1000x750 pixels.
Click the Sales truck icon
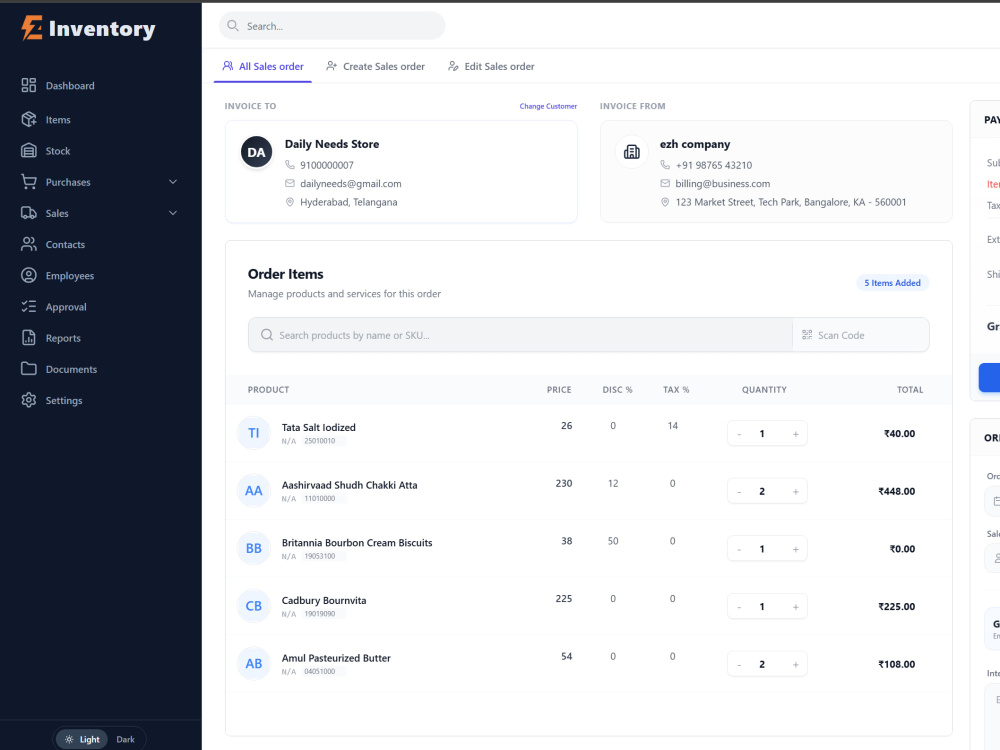[29, 213]
